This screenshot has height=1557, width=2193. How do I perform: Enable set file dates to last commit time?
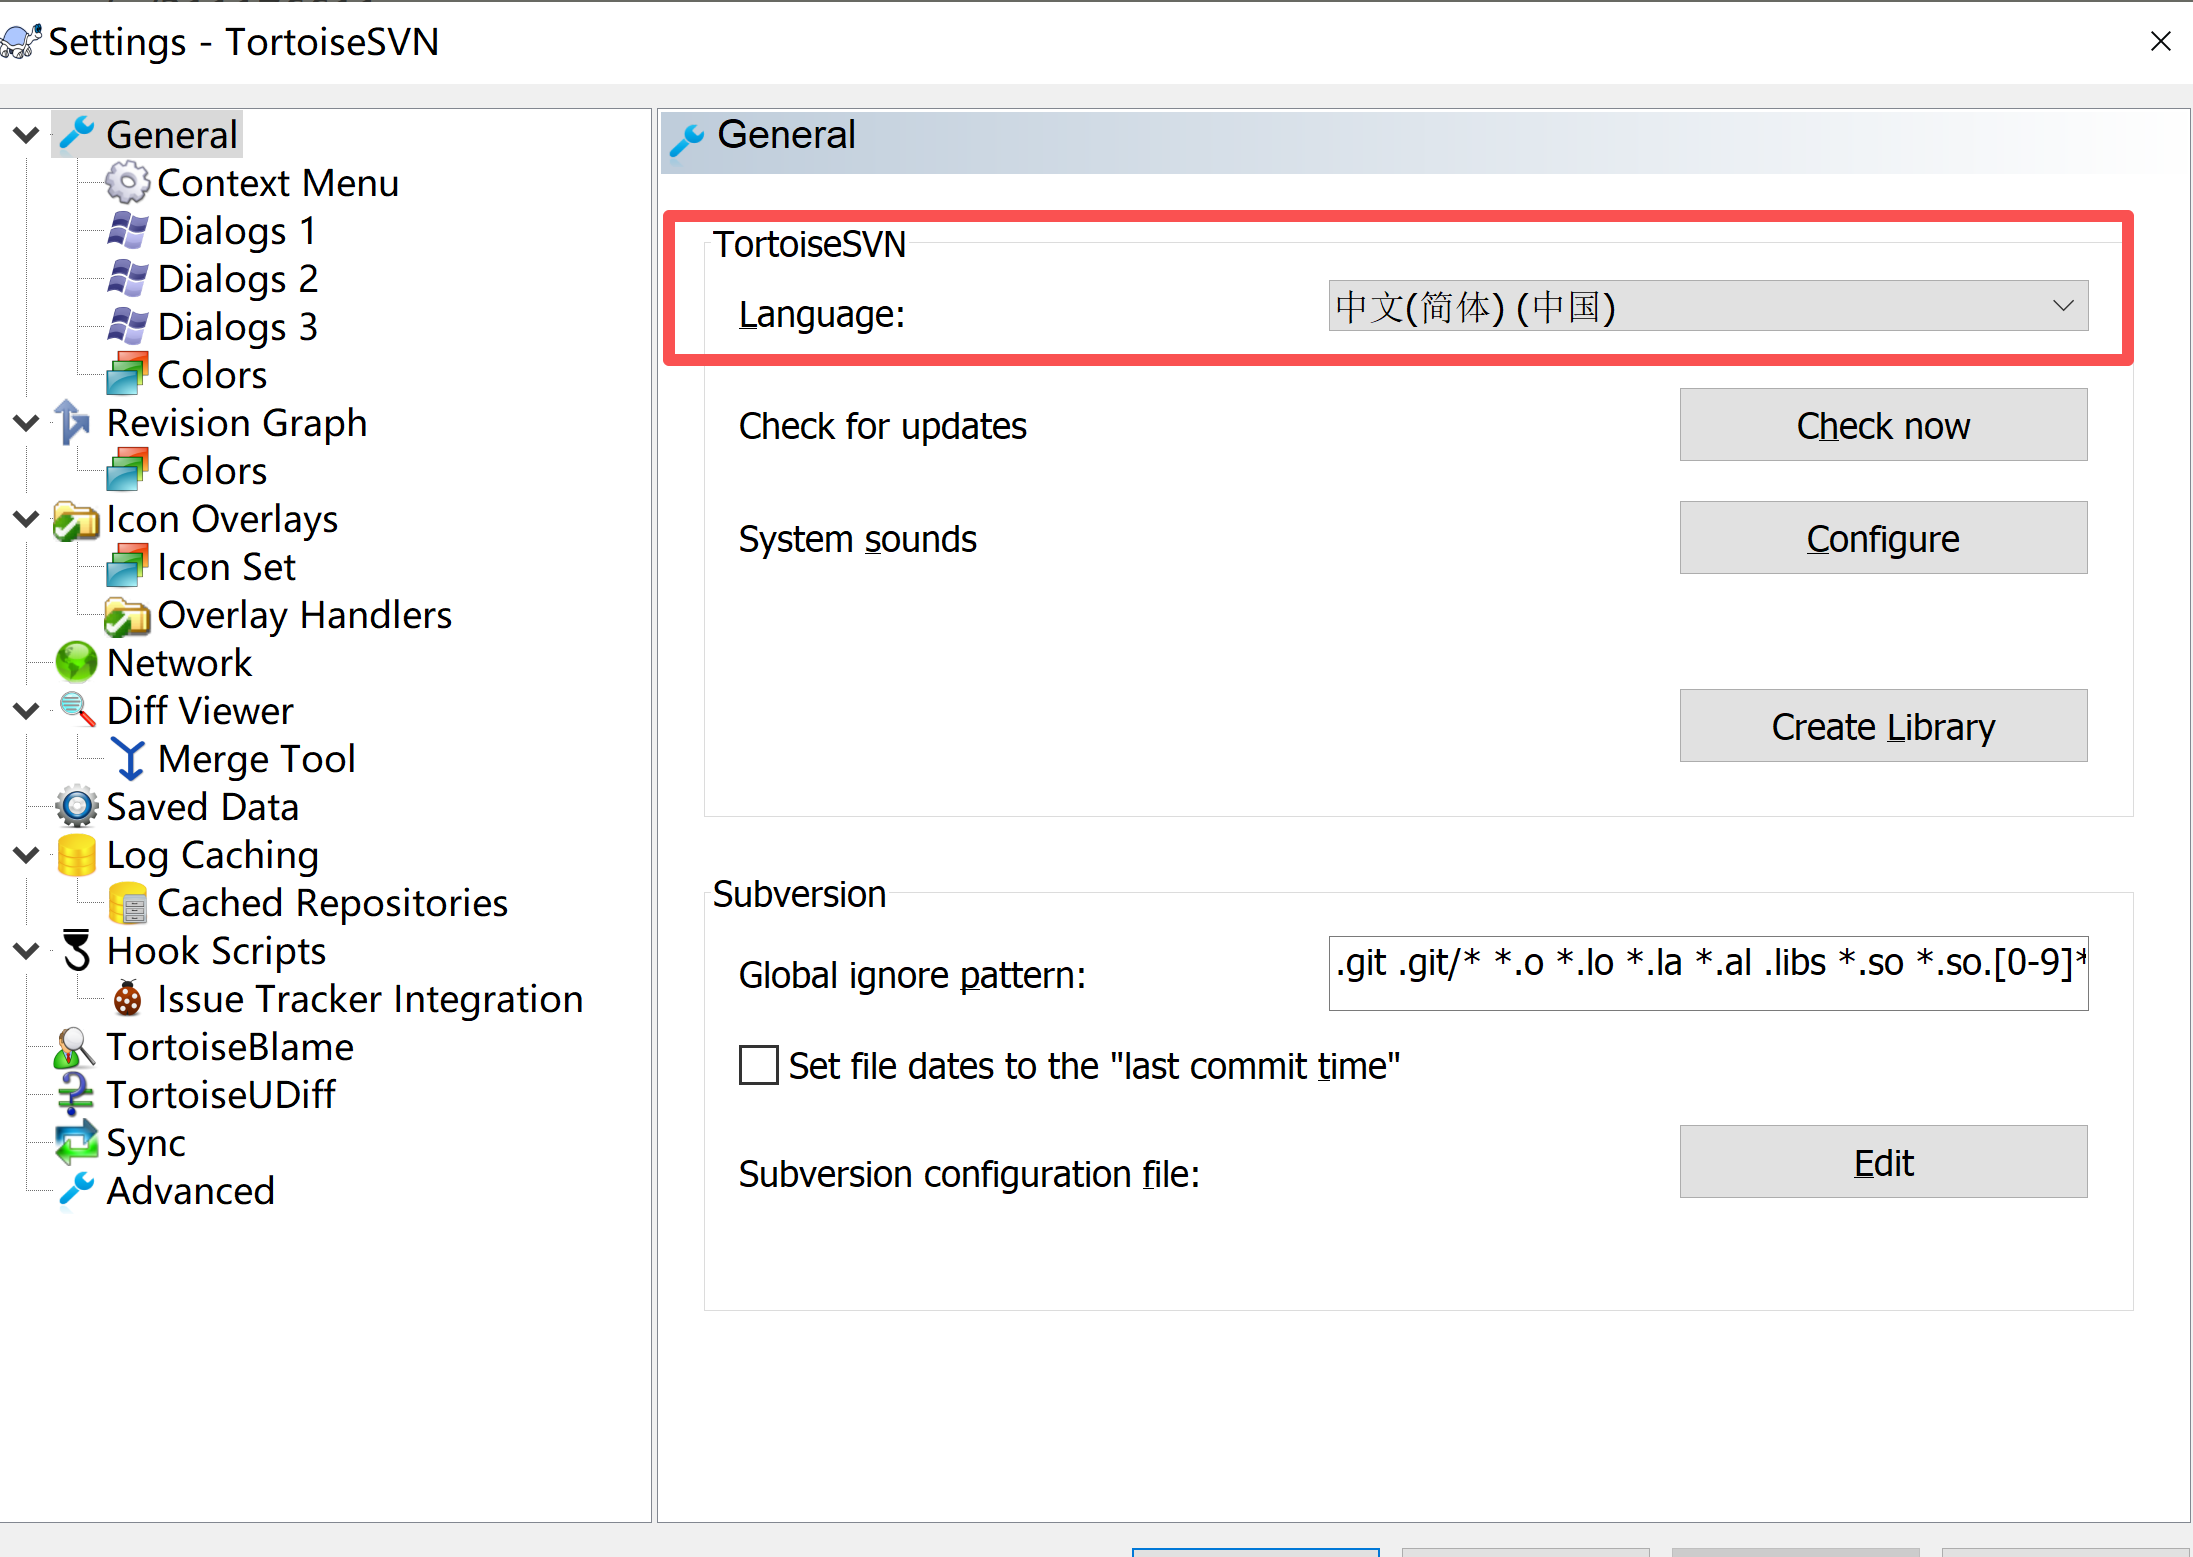click(758, 1065)
